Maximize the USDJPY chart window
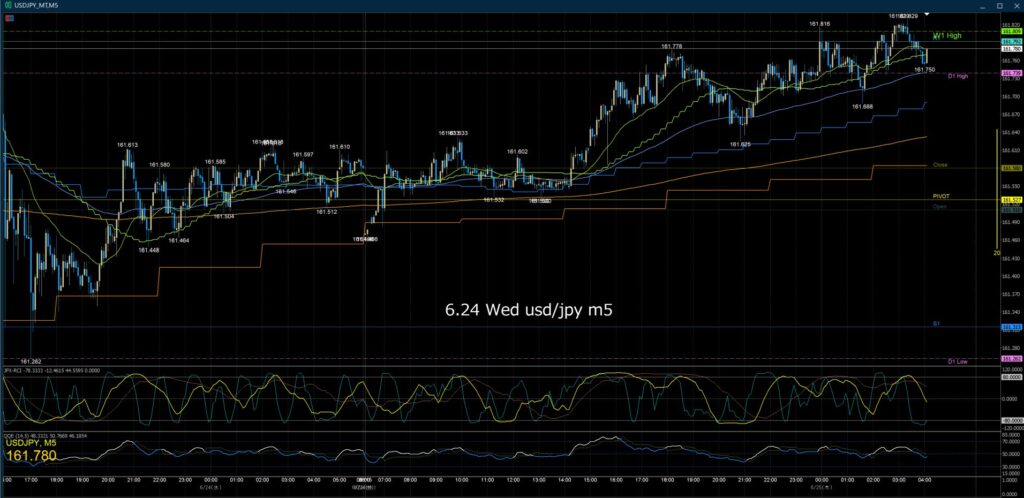This screenshot has width=1024, height=498. coord(1000,5)
